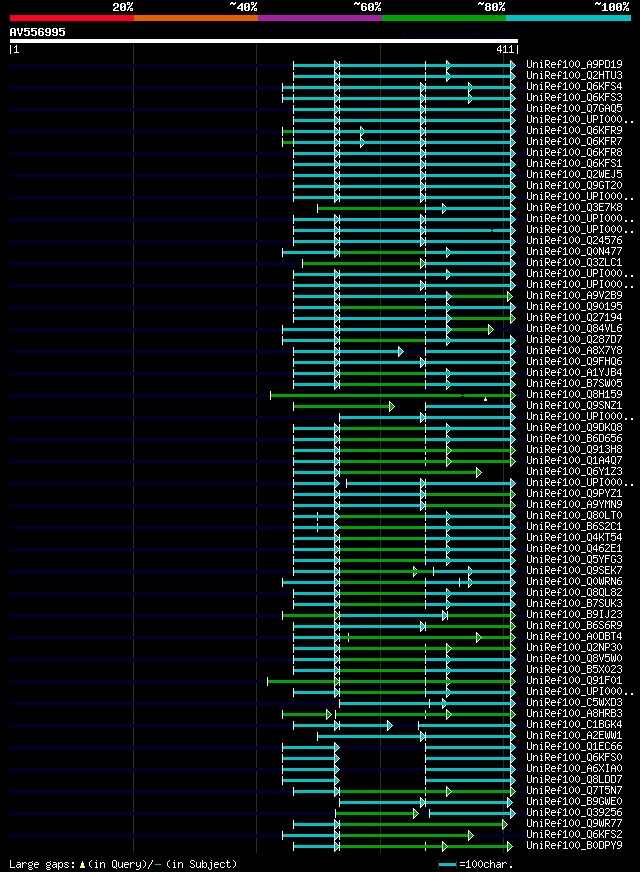
Task: Select subject label UniRef100_Q24576
Action: (574, 241)
